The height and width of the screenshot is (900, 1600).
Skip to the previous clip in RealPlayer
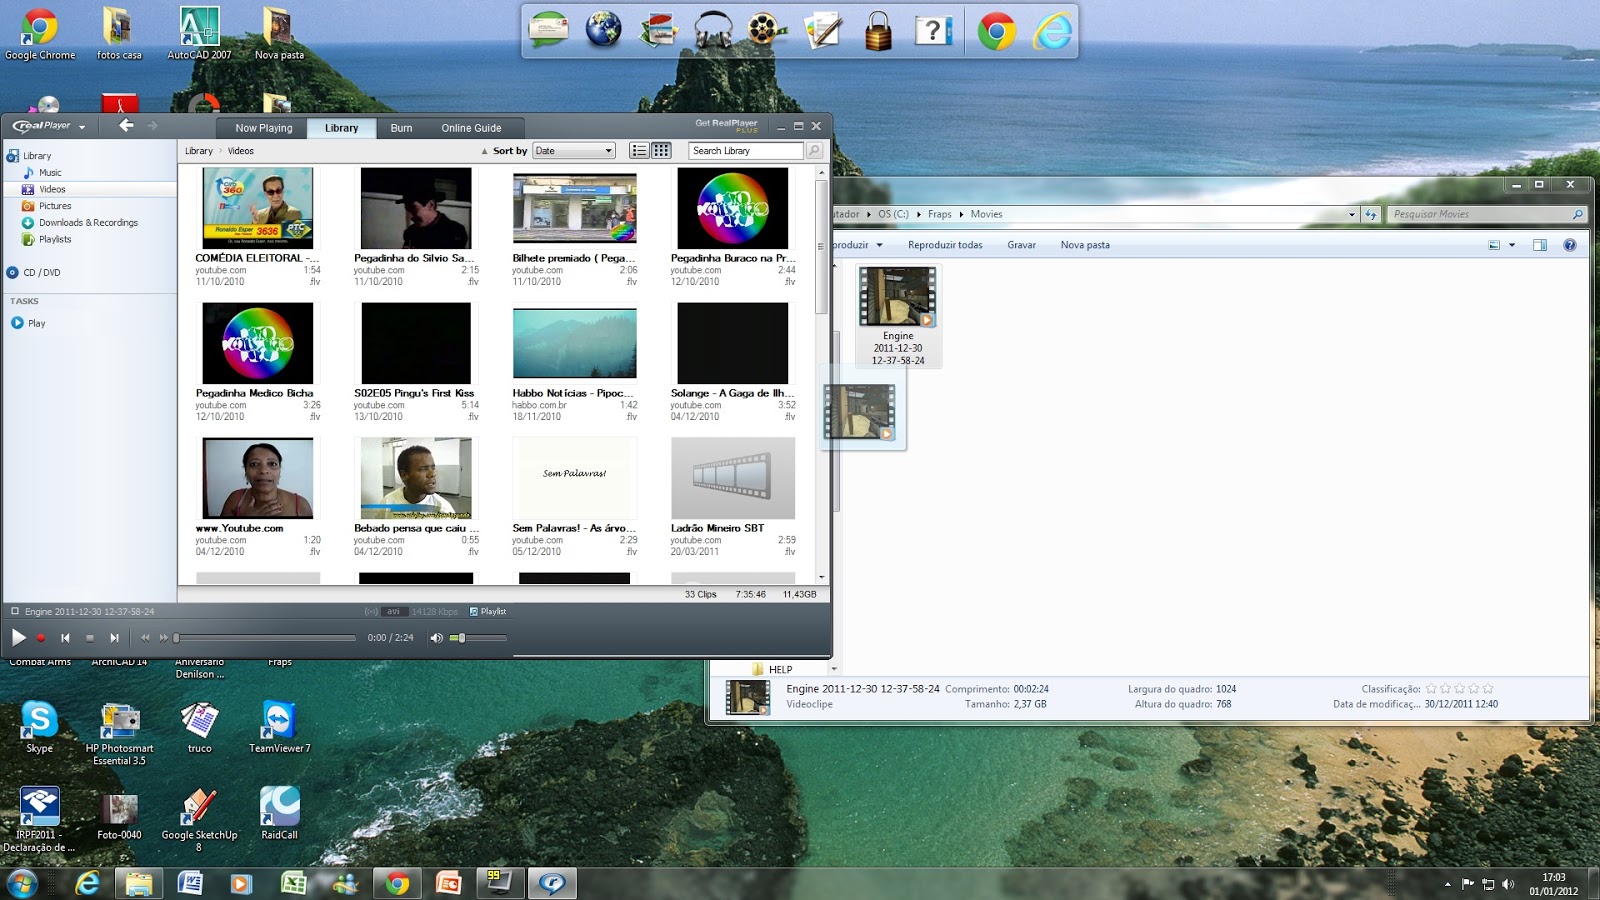(65, 638)
